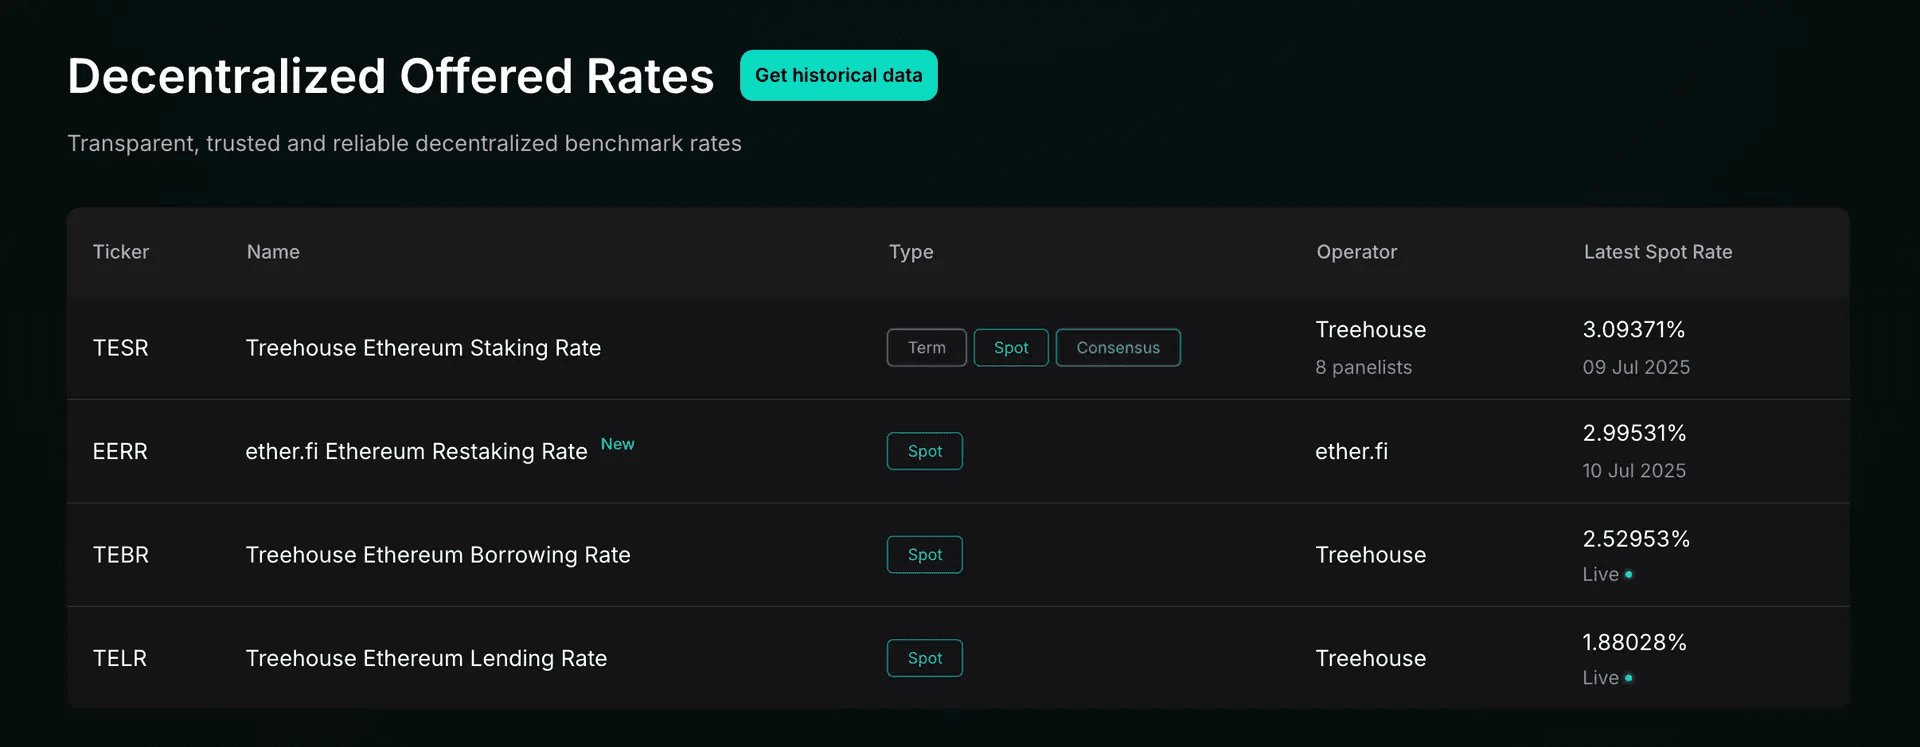Select the Spot tag in TESR row
Screen dimensions: 1920x747
tap(1011, 348)
